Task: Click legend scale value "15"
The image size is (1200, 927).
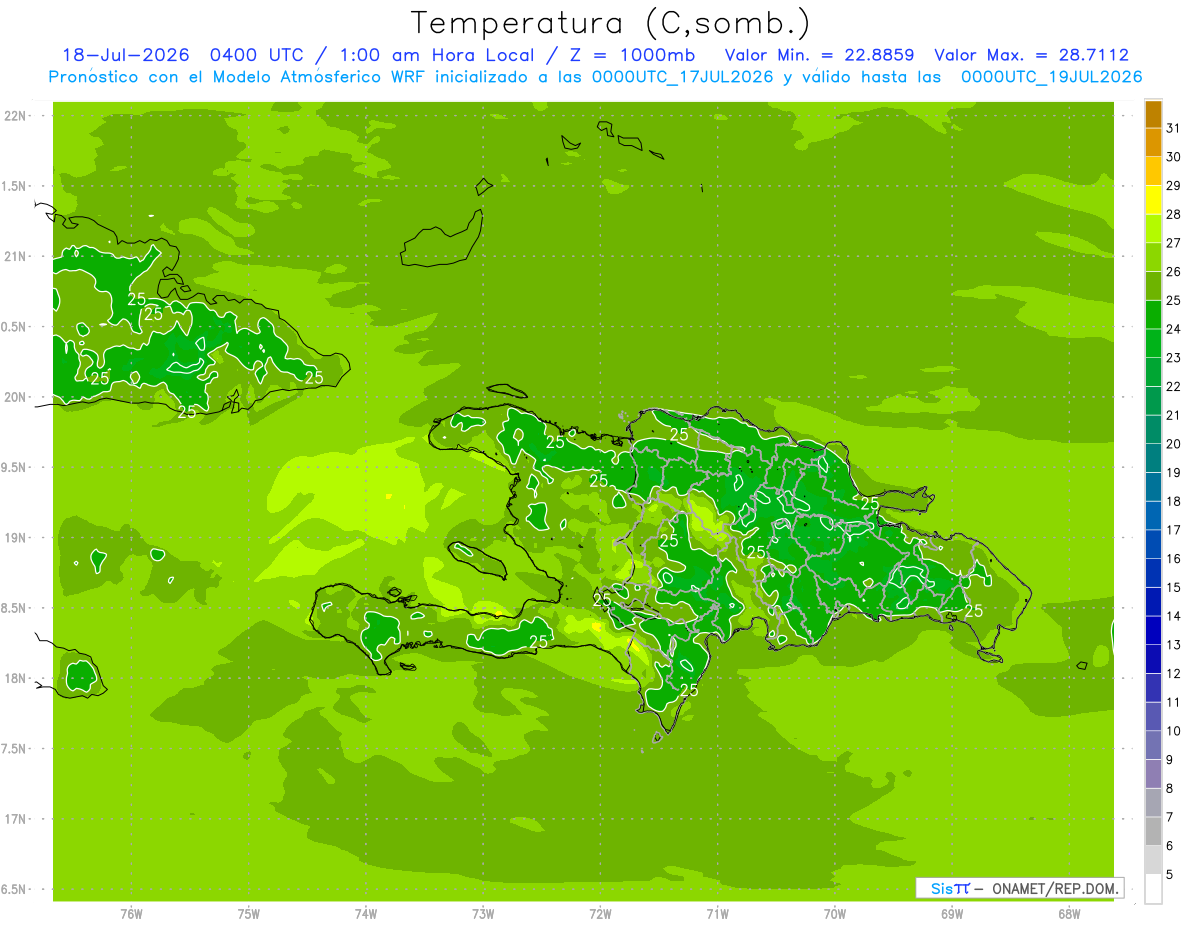Action: [x=1174, y=587]
